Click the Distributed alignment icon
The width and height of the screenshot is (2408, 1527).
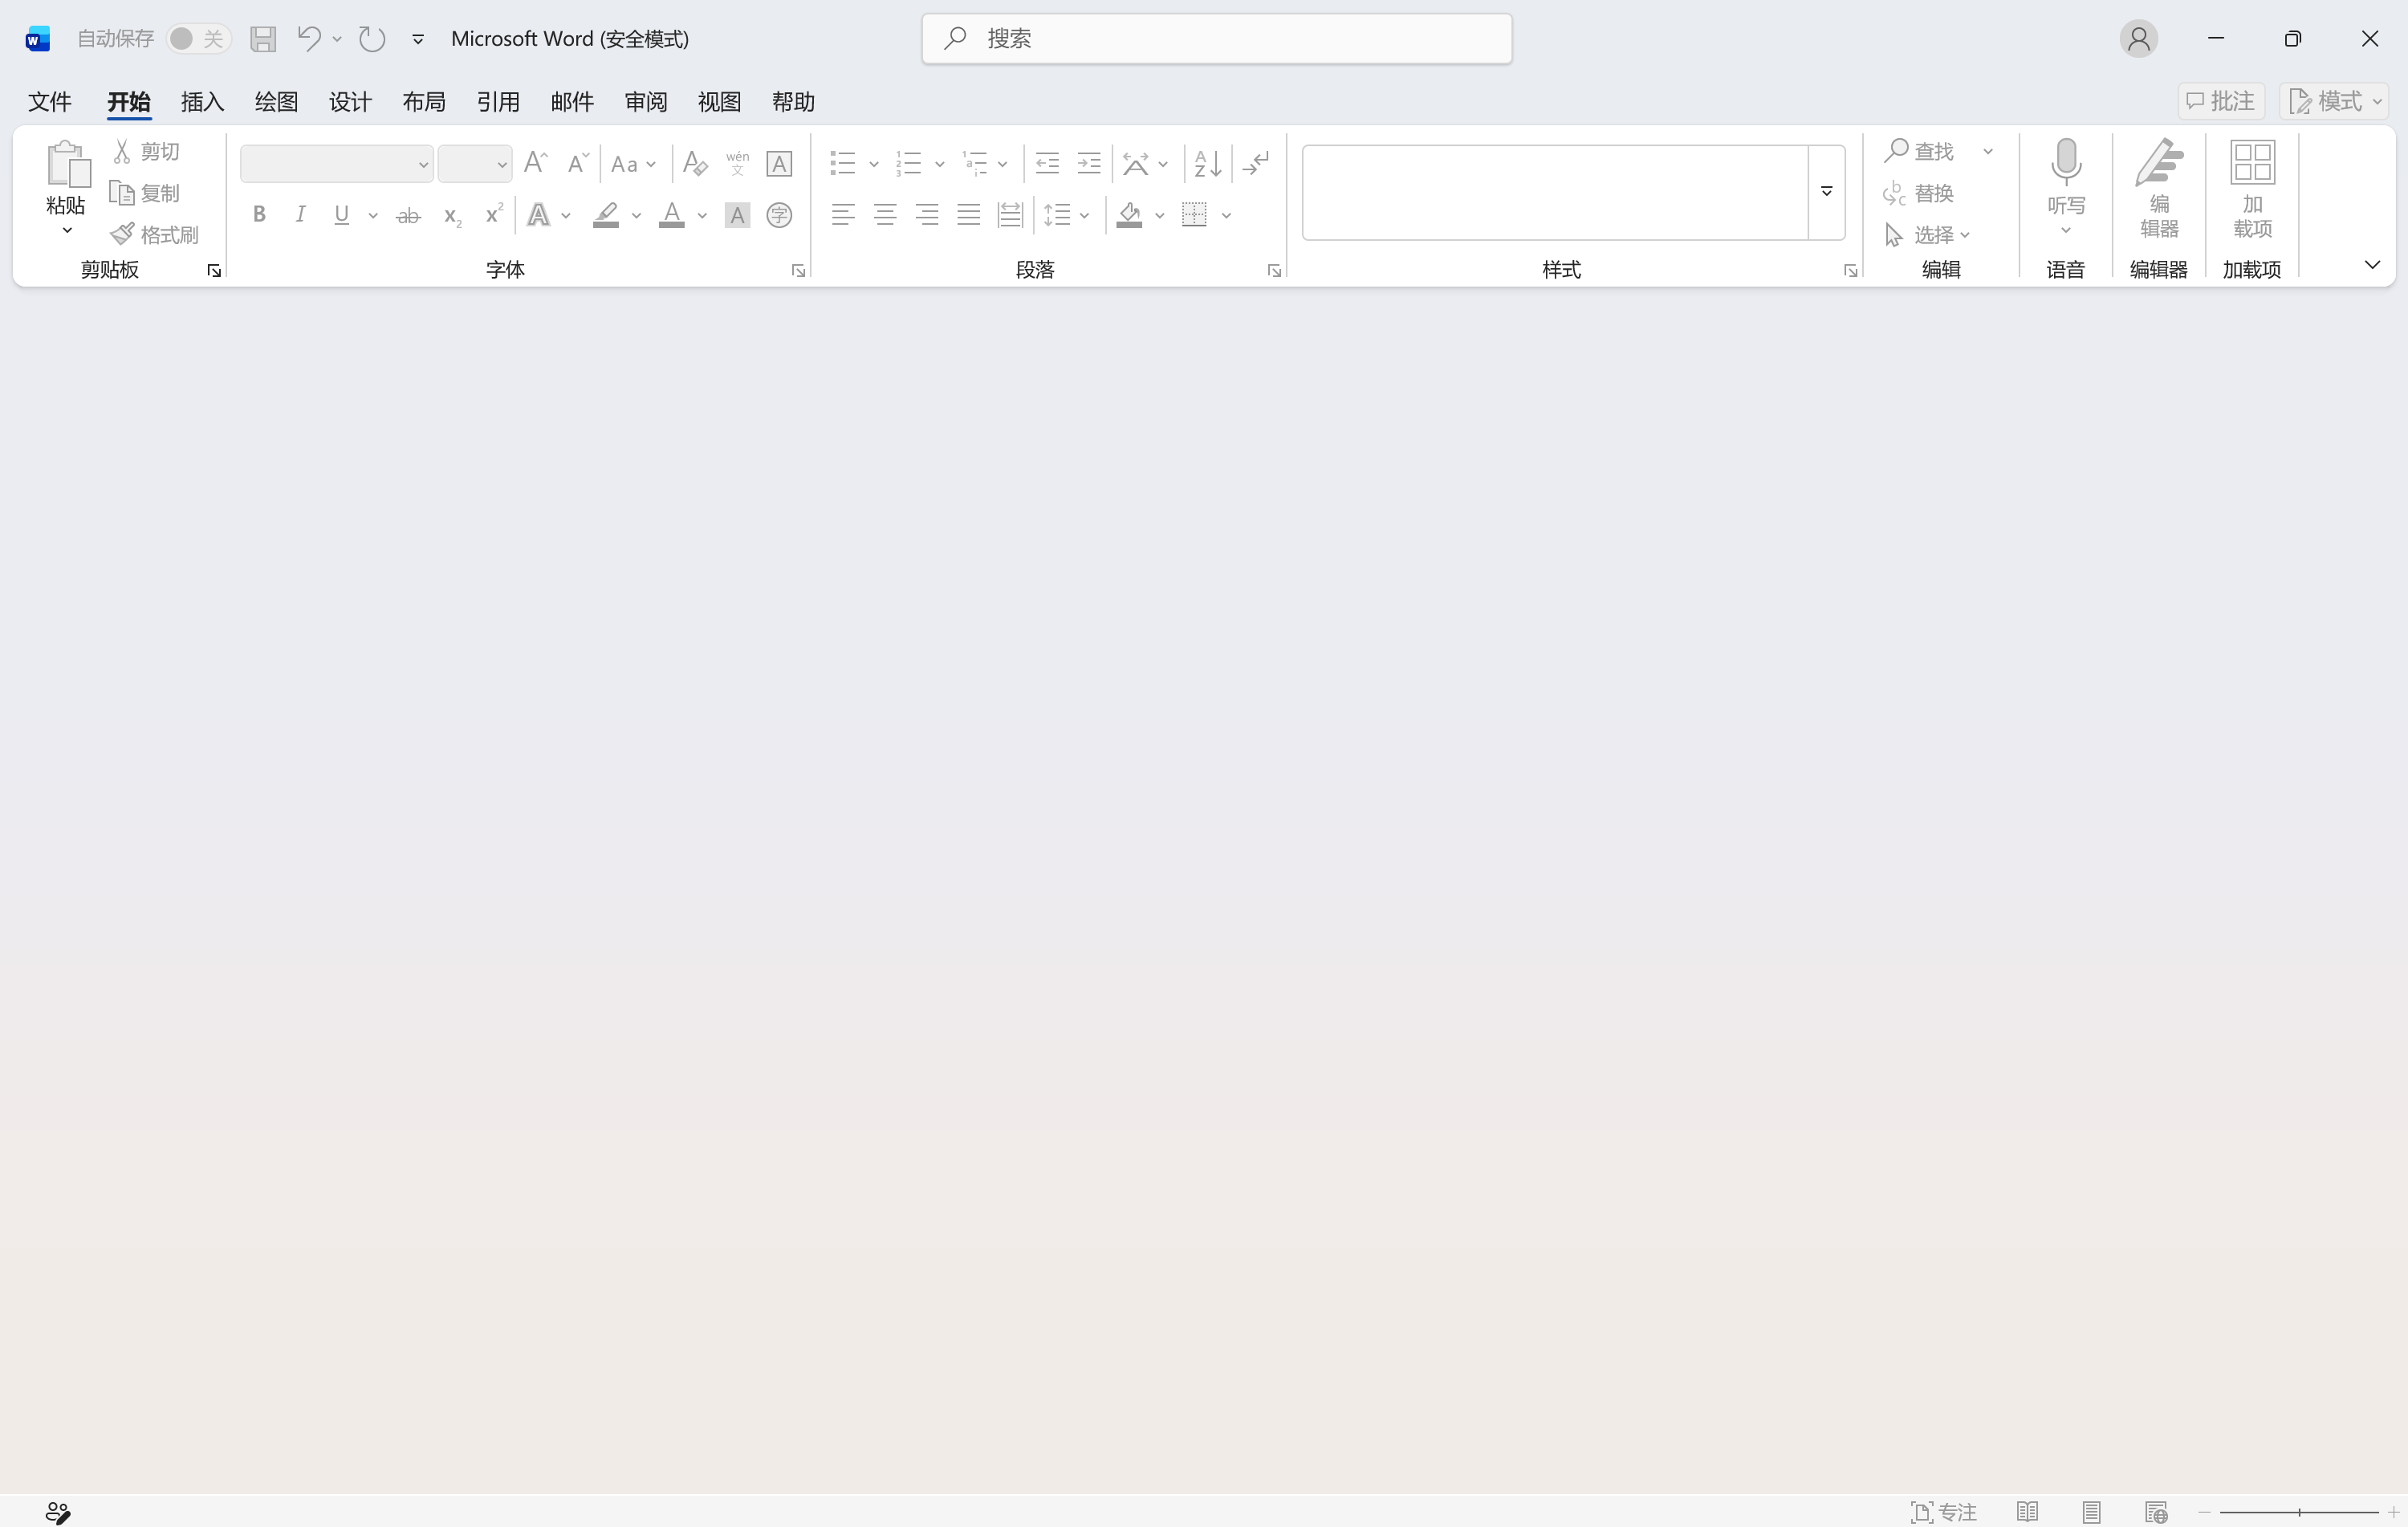point(1010,215)
